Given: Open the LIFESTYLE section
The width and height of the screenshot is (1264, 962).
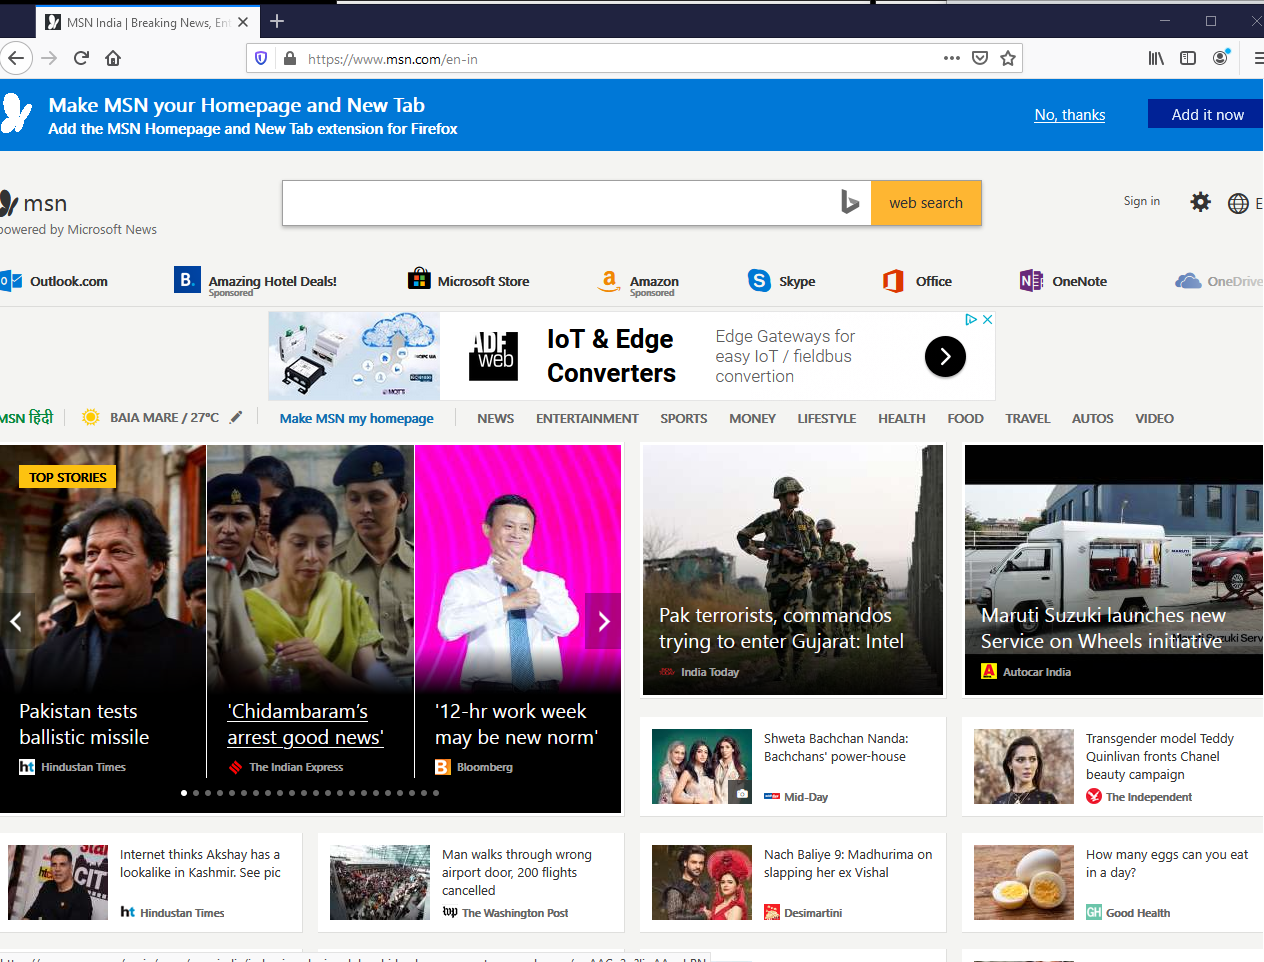Looking at the screenshot, I should pos(827,418).
